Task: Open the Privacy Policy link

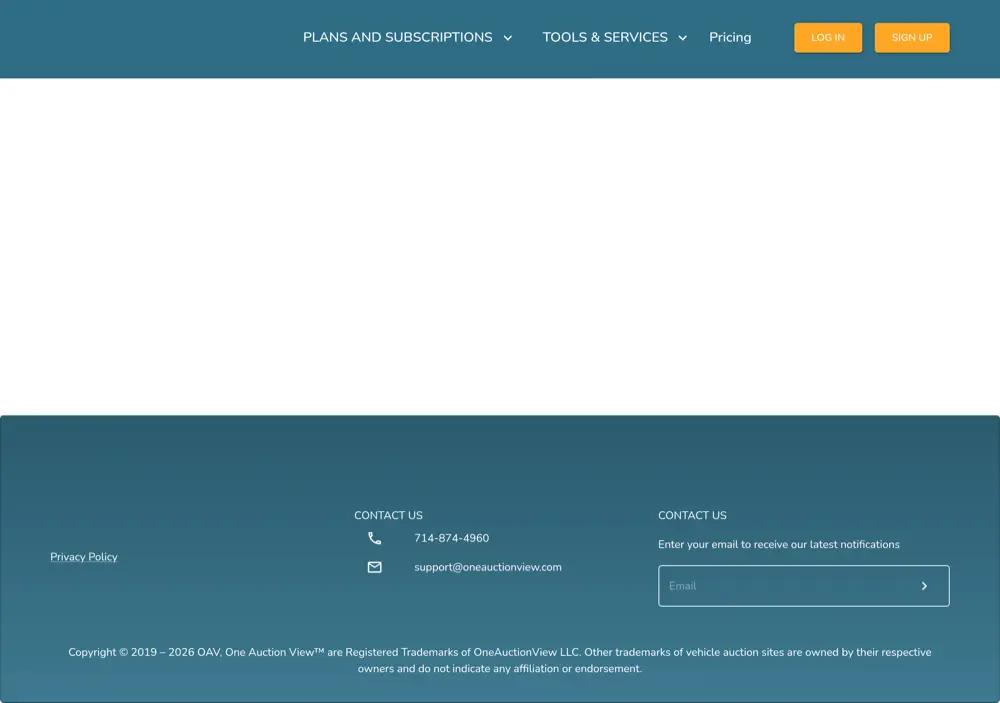Action: [x=84, y=557]
